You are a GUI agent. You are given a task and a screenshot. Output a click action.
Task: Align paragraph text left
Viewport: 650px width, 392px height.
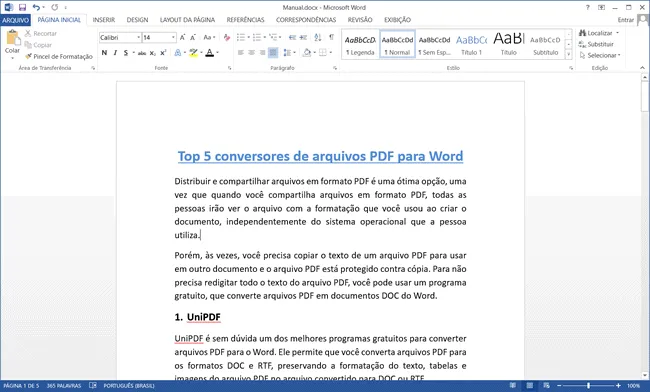point(241,53)
